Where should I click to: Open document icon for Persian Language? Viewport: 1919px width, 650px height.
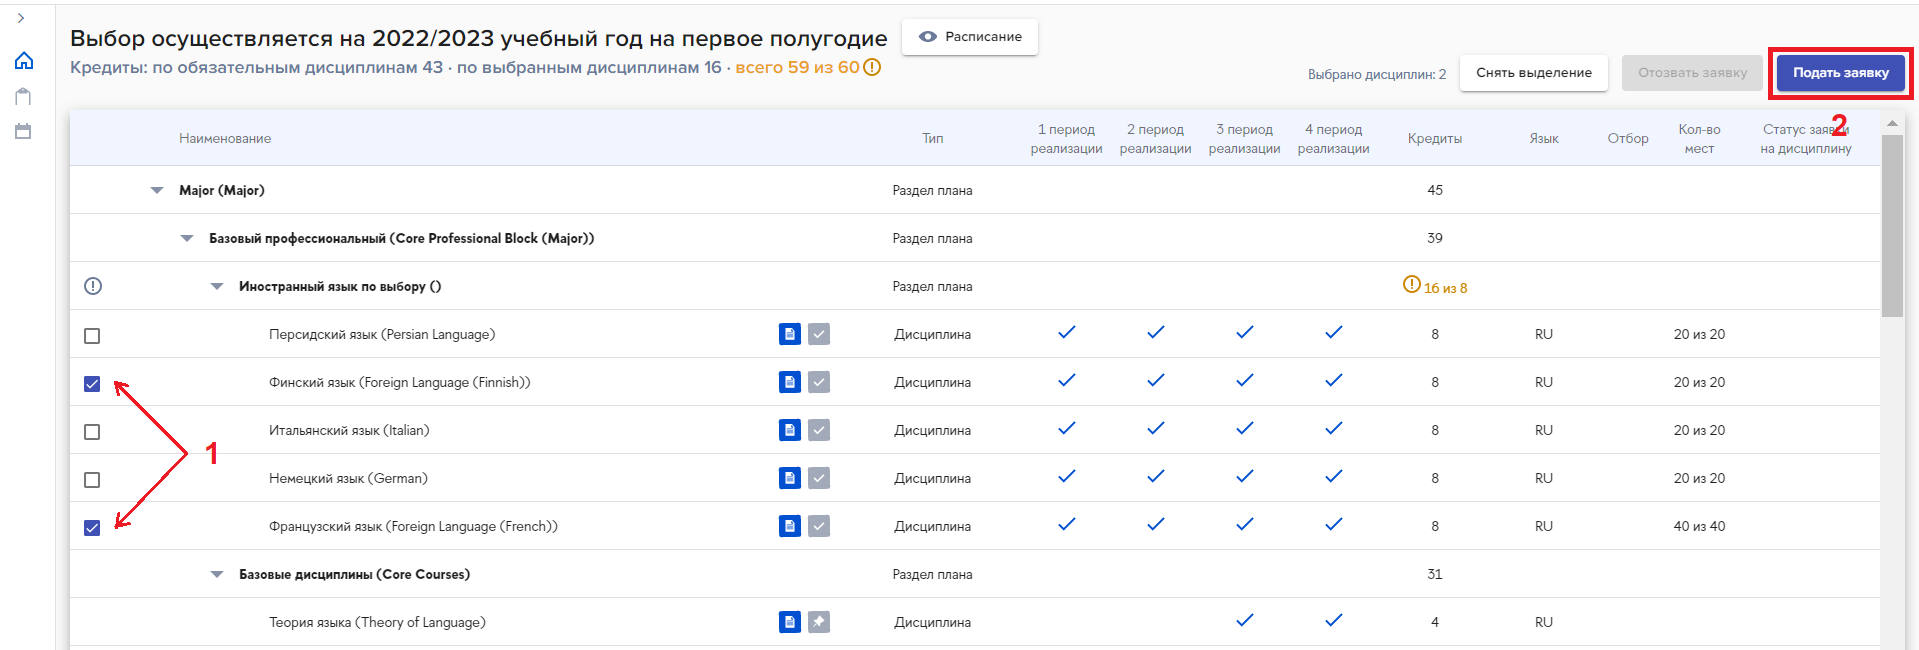click(789, 334)
